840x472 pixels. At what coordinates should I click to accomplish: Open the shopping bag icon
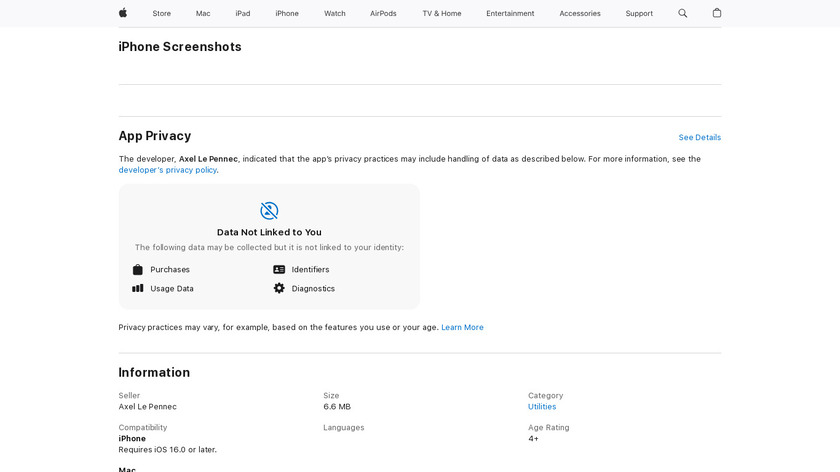tap(716, 13)
